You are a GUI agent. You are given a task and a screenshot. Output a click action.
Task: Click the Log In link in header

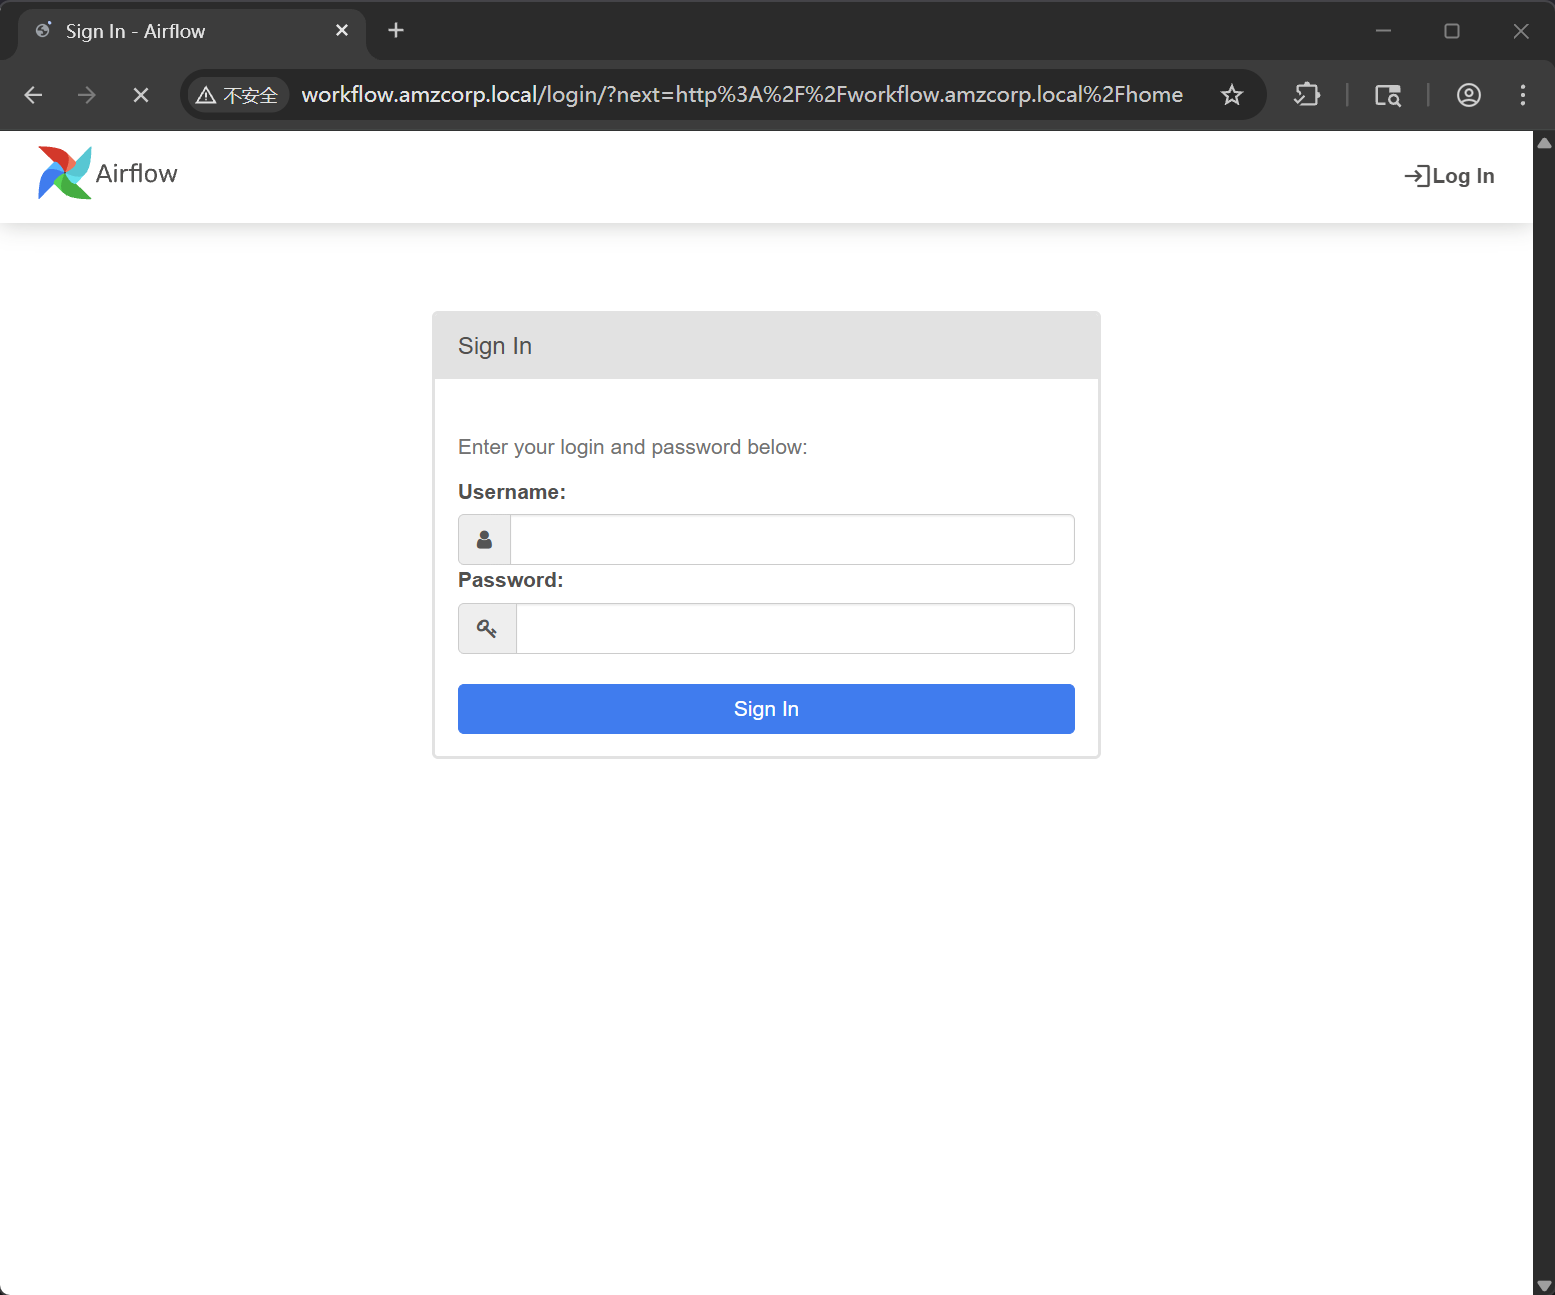click(x=1449, y=176)
